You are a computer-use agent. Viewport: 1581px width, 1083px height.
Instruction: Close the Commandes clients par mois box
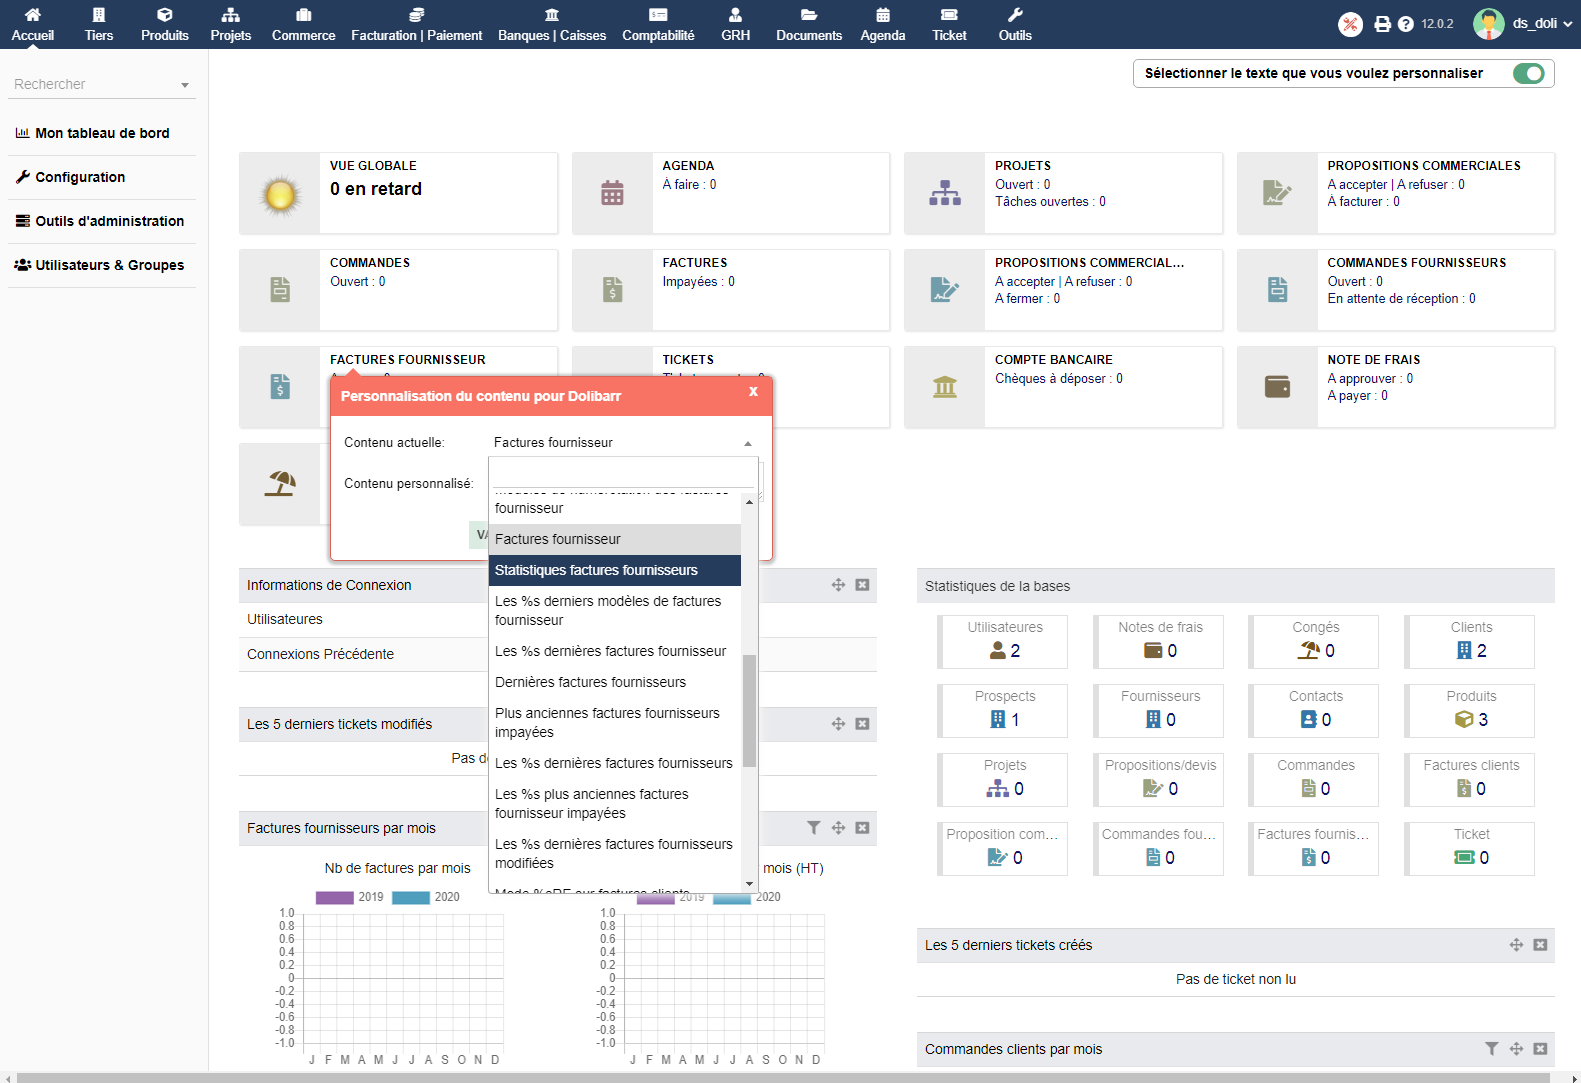coord(1540,1049)
